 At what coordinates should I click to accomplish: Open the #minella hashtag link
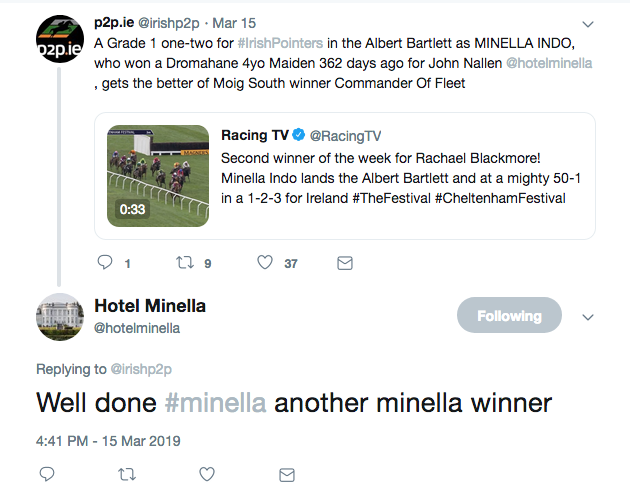(215, 403)
